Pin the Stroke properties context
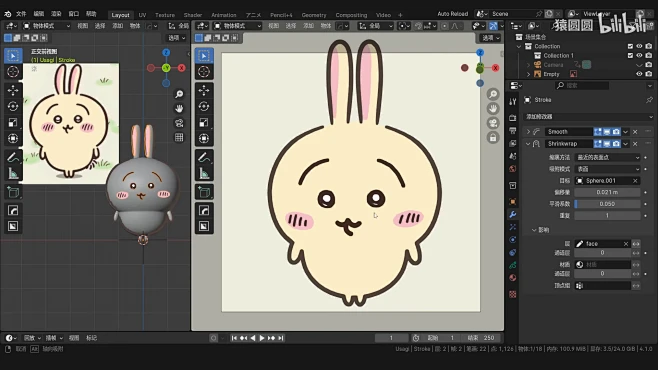This screenshot has height=370, width=658. (649, 100)
